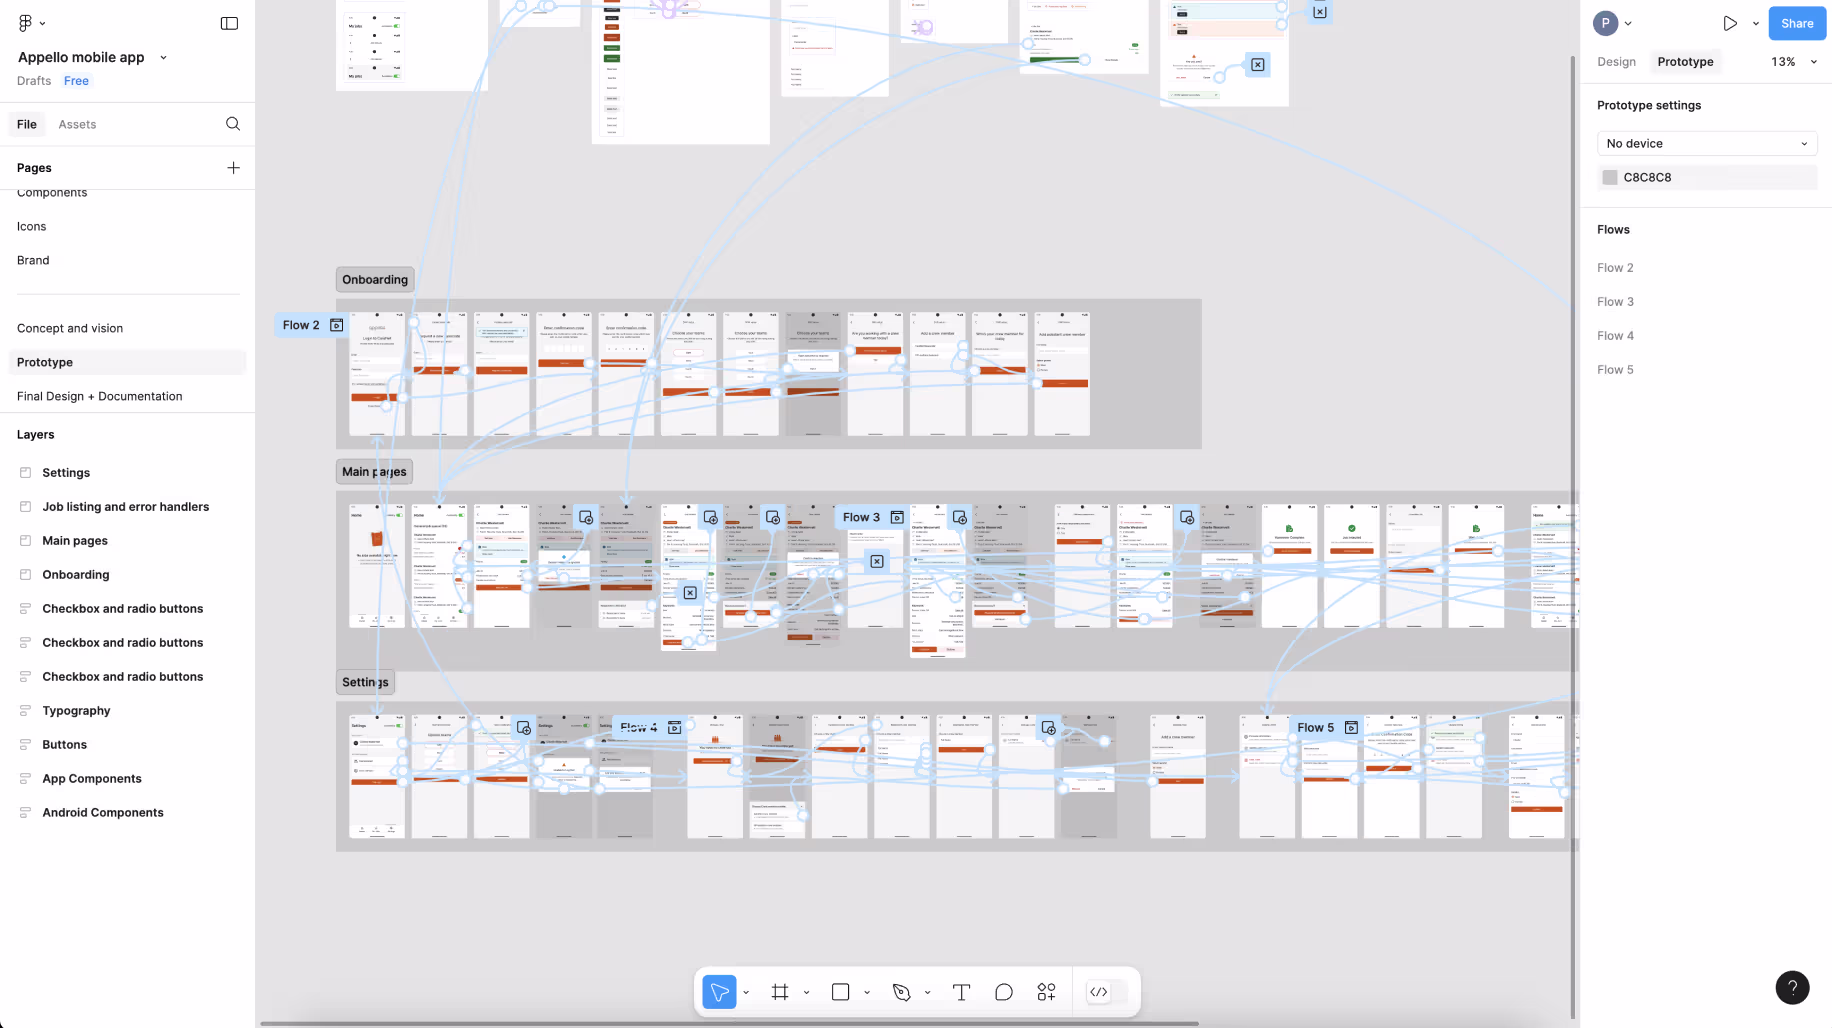
Task: Select the Move tool in toolbar
Action: (719, 992)
